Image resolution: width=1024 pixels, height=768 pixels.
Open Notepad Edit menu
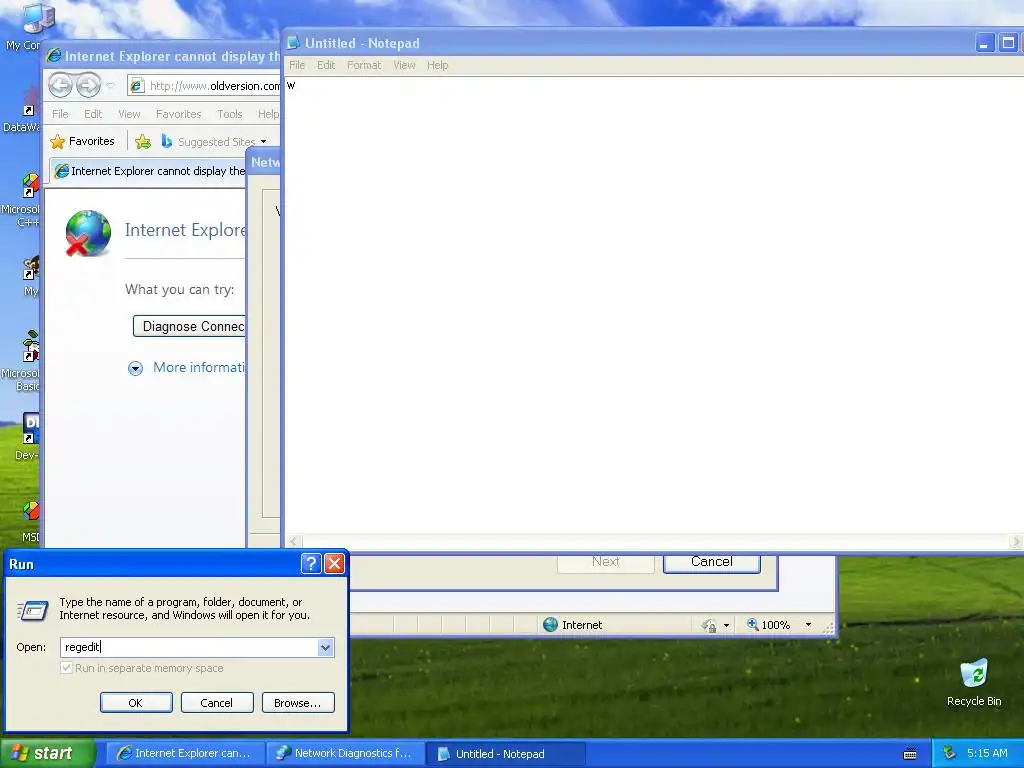326,65
